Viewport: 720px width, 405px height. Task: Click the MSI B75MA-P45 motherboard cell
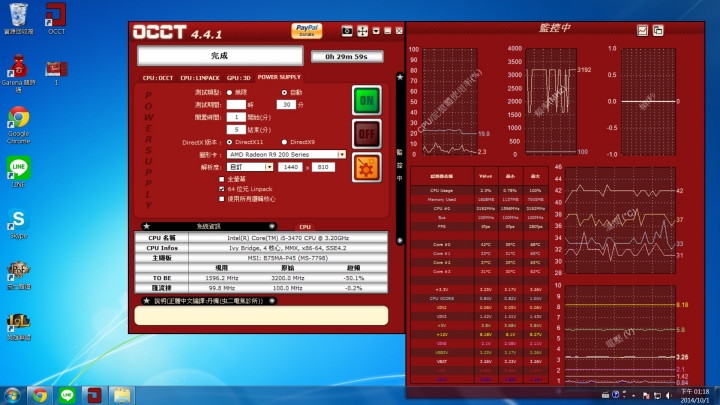click(288, 258)
